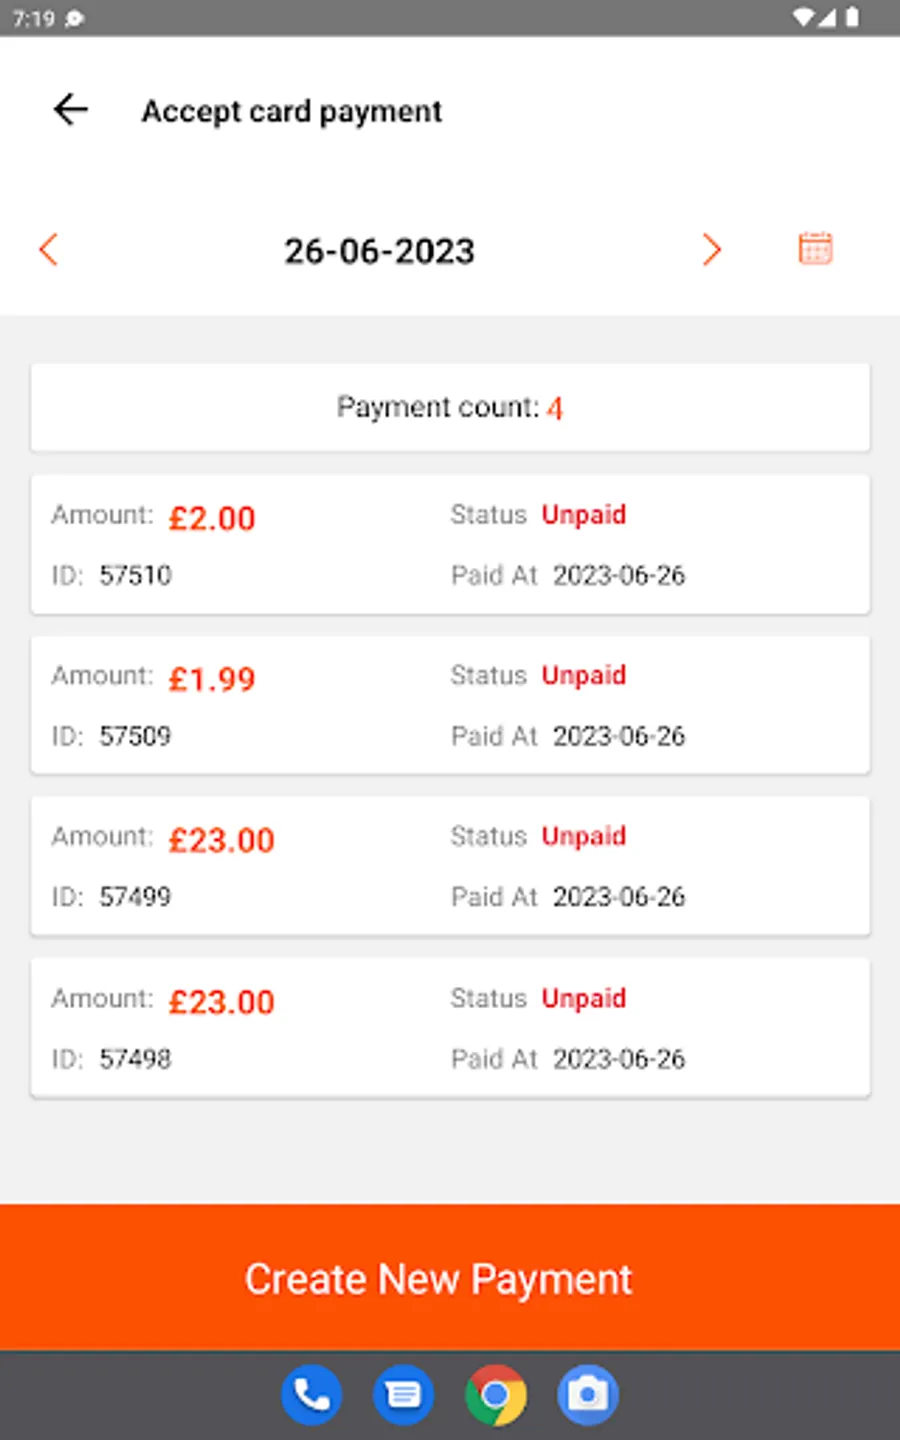Tap the £2.00 amount text

[x=212, y=518]
